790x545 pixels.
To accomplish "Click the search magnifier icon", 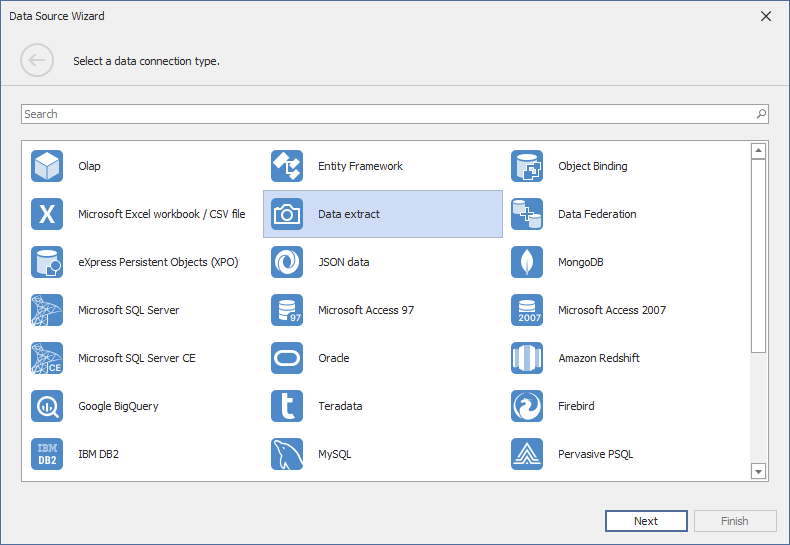I will (761, 114).
